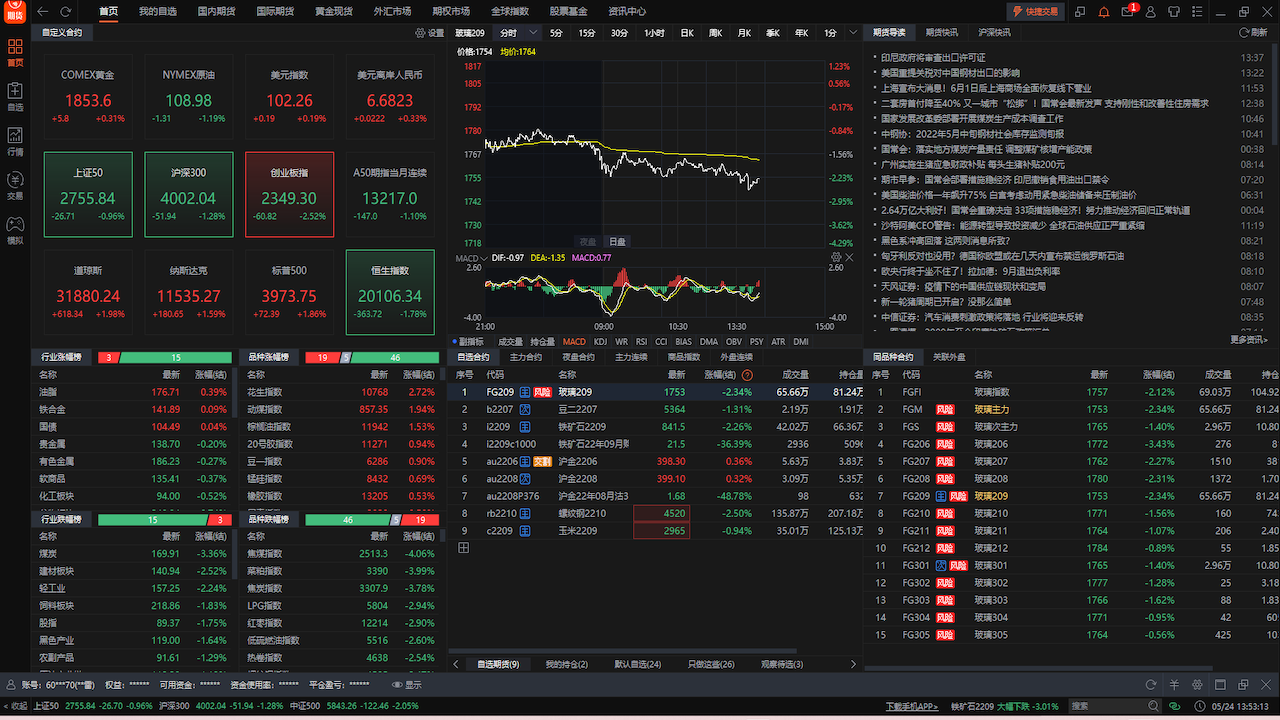Viewport: 1280px width, 720px height.
Task: Click the 风险 badge on FG209 row
Action: click(x=542, y=392)
